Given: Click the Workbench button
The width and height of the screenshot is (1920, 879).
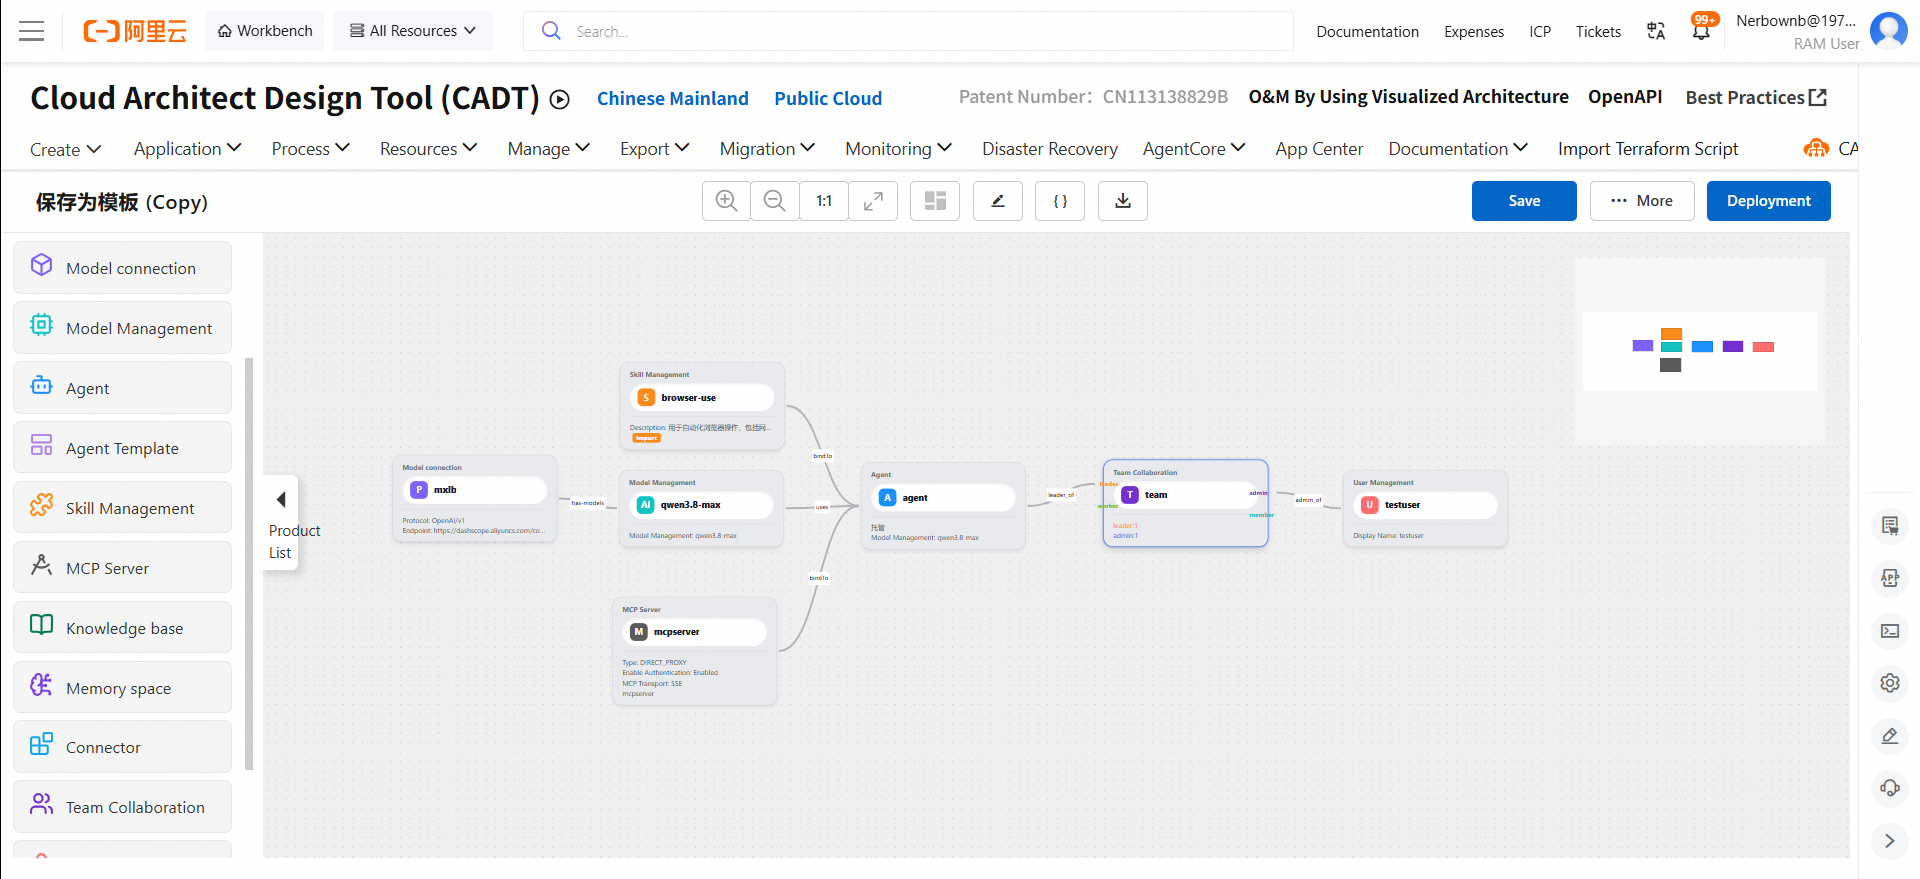Looking at the screenshot, I should point(265,31).
